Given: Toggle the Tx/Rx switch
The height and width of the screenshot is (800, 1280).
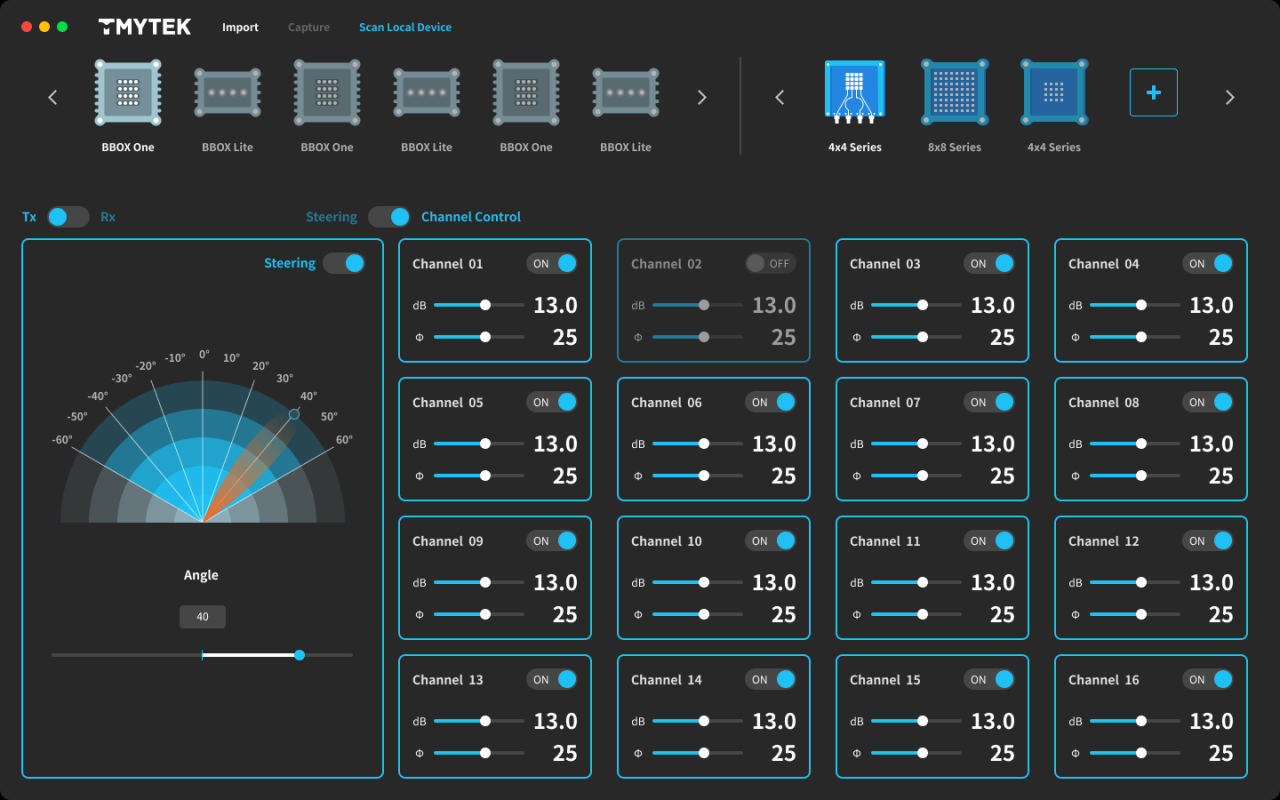Looking at the screenshot, I should [x=68, y=216].
